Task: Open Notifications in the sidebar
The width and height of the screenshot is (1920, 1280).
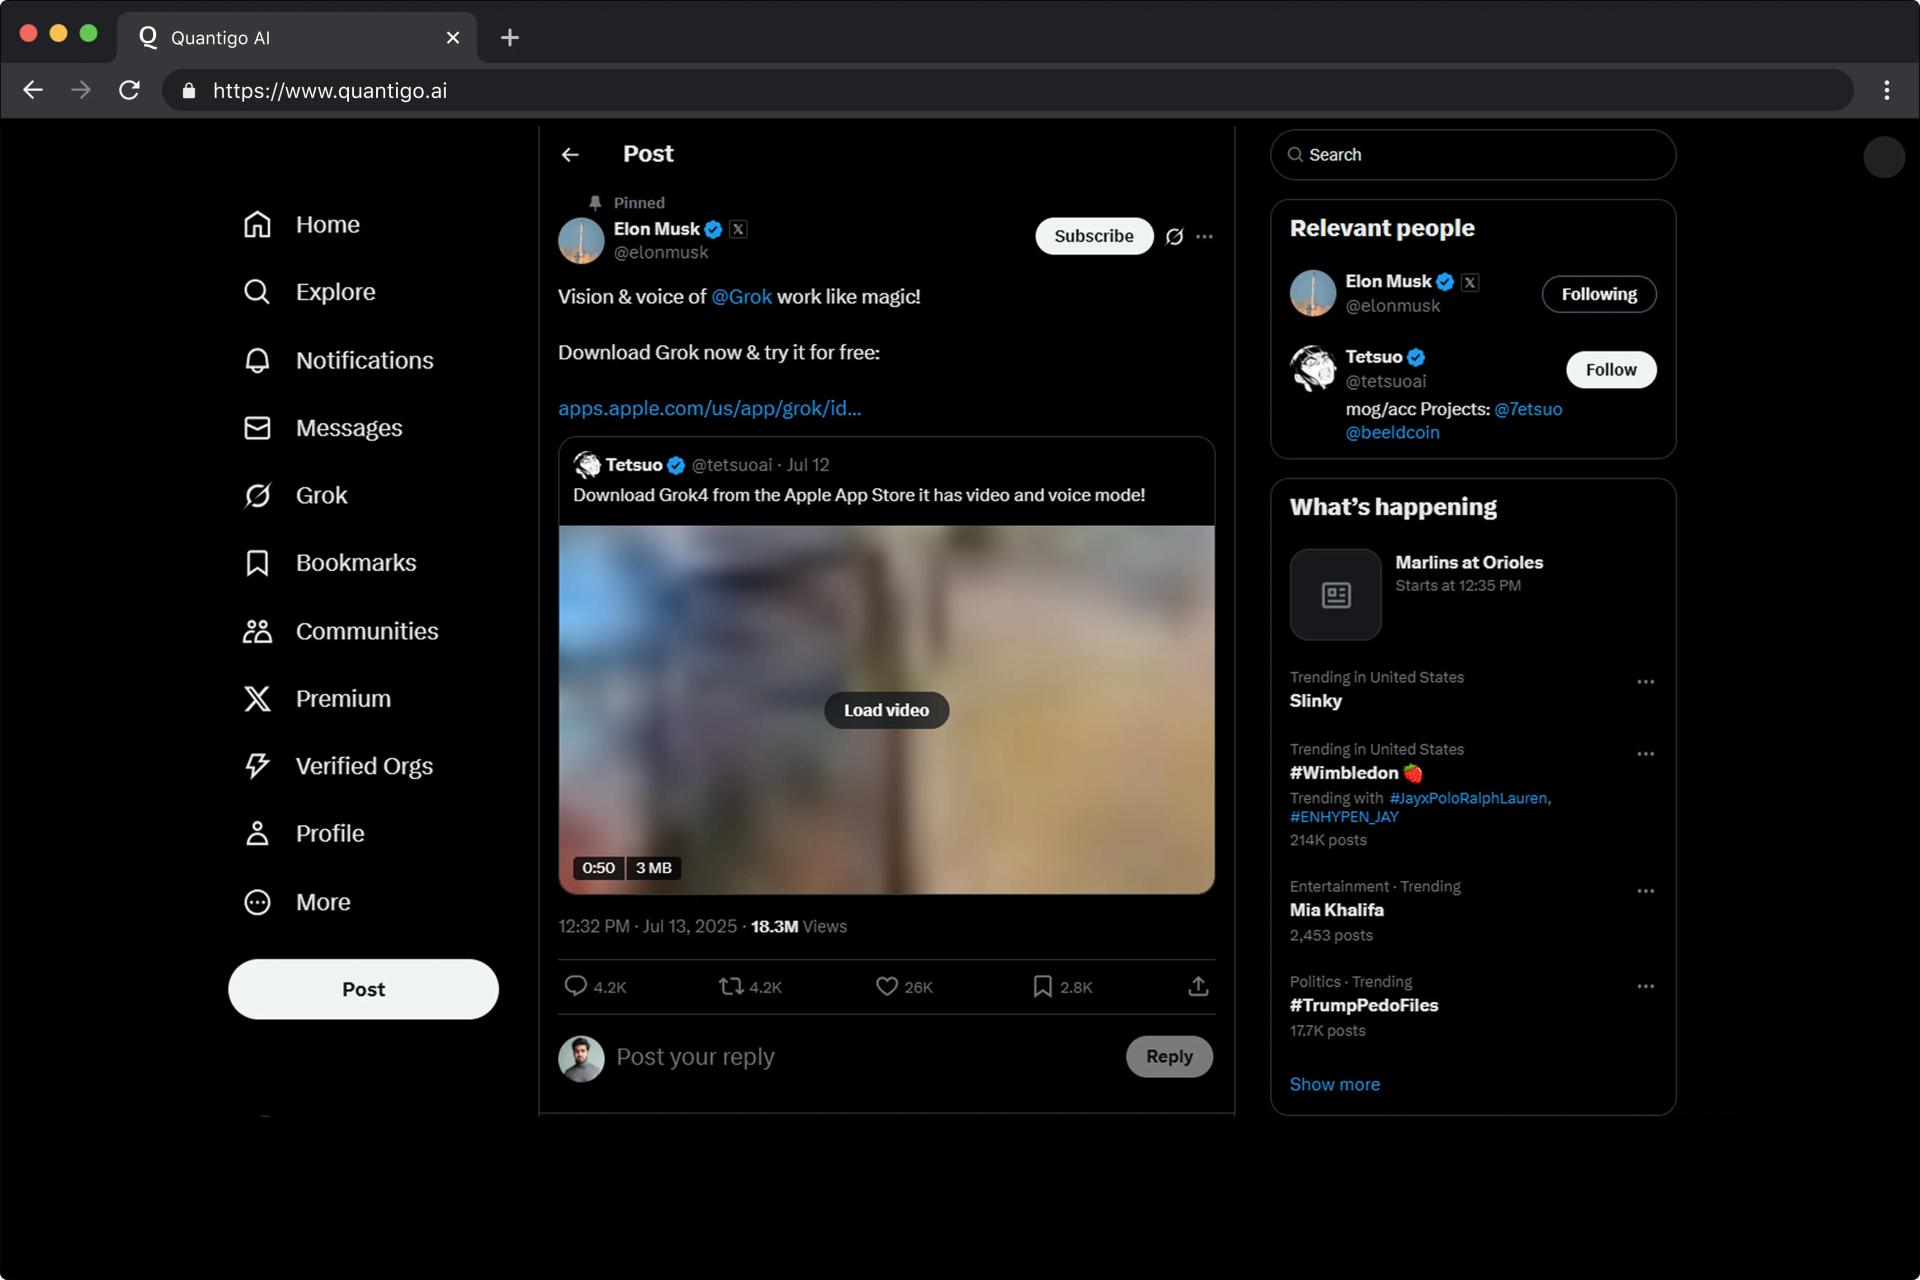Action: tap(338, 360)
